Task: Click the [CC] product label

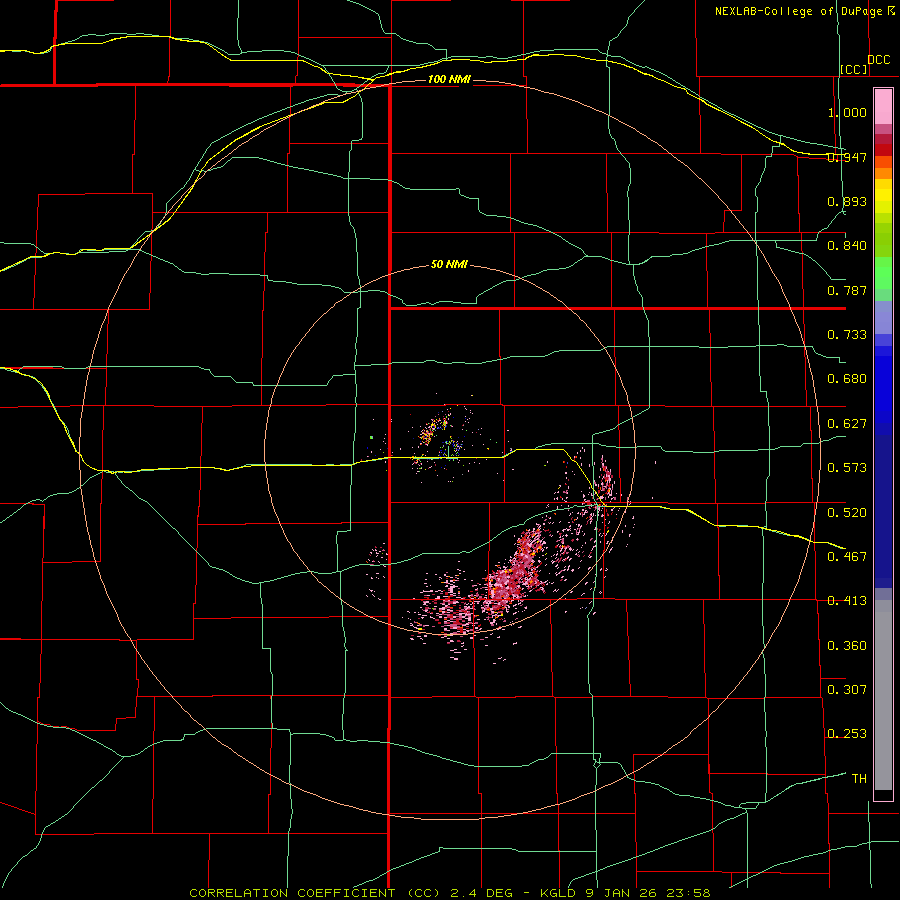Action: (x=854, y=69)
